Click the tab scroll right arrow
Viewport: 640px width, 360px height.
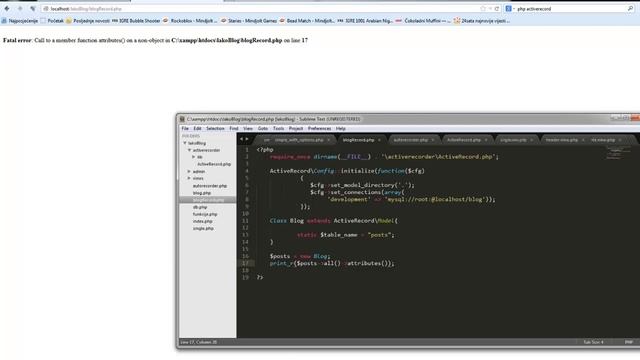(x=247, y=139)
